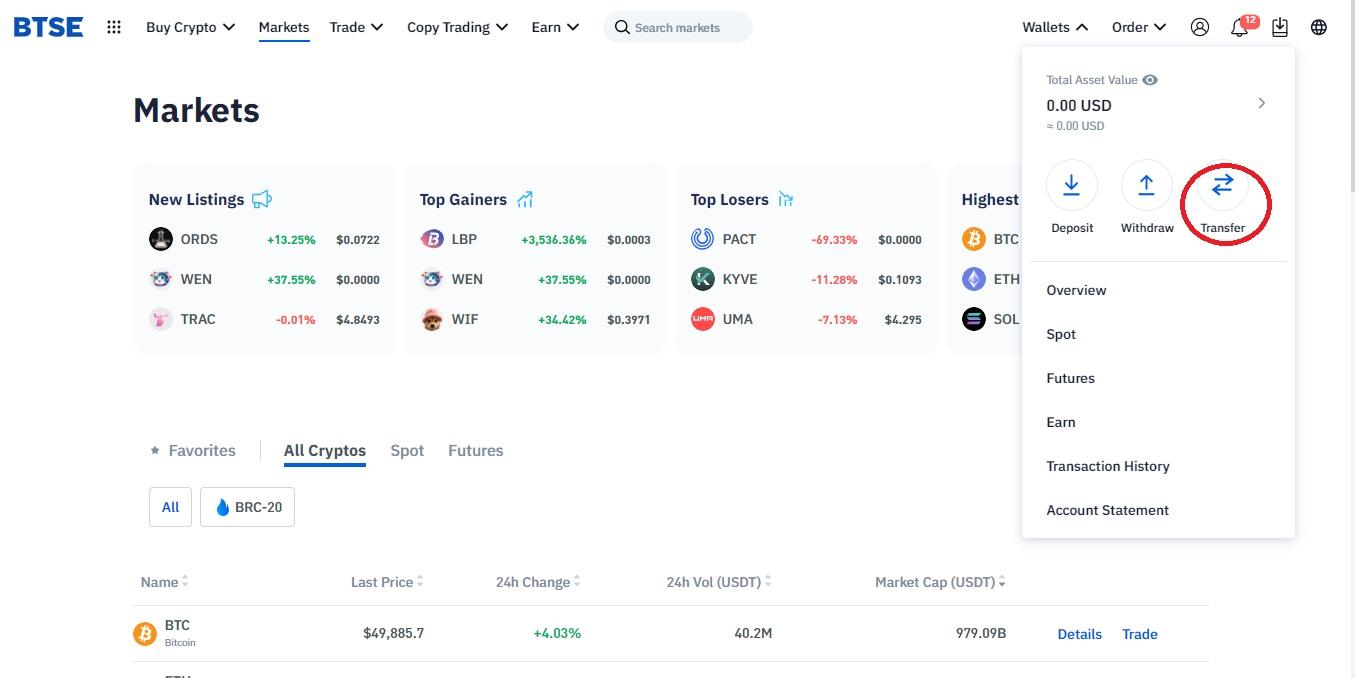
Task: Open the notifications bell icon
Action: coord(1239,28)
